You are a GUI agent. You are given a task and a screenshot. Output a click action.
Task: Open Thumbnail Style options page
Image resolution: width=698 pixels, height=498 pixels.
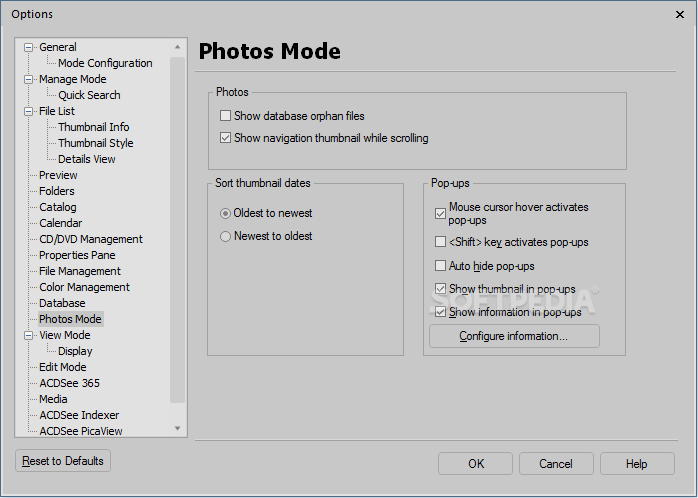96,143
